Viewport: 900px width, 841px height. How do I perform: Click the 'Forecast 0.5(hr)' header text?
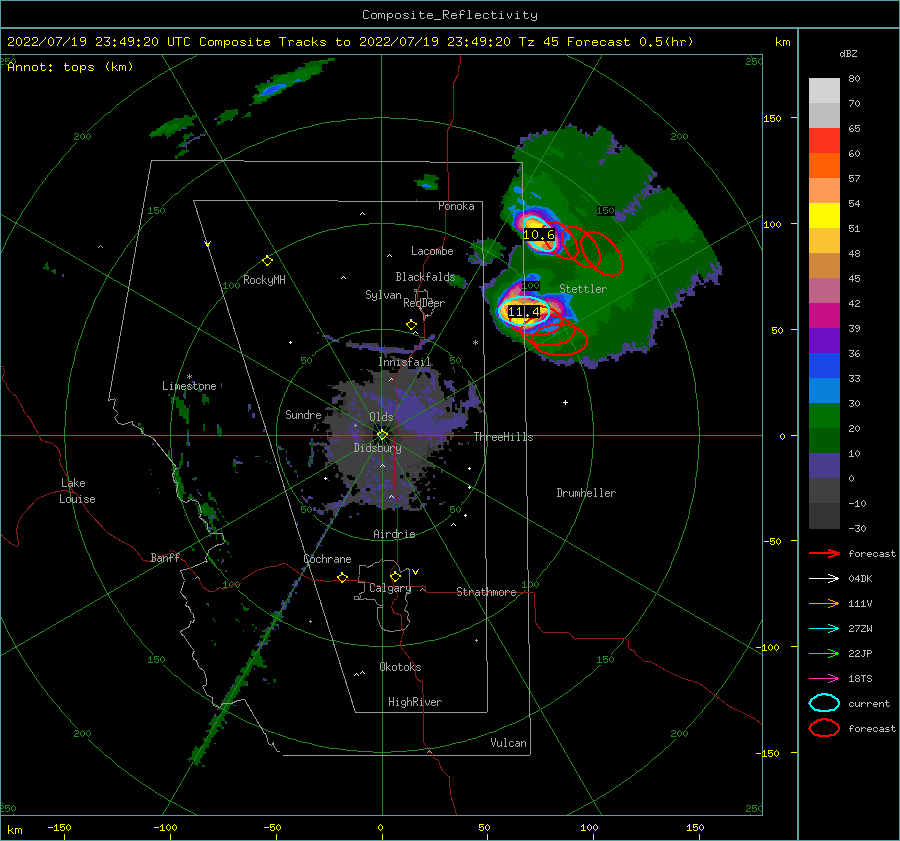630,42
